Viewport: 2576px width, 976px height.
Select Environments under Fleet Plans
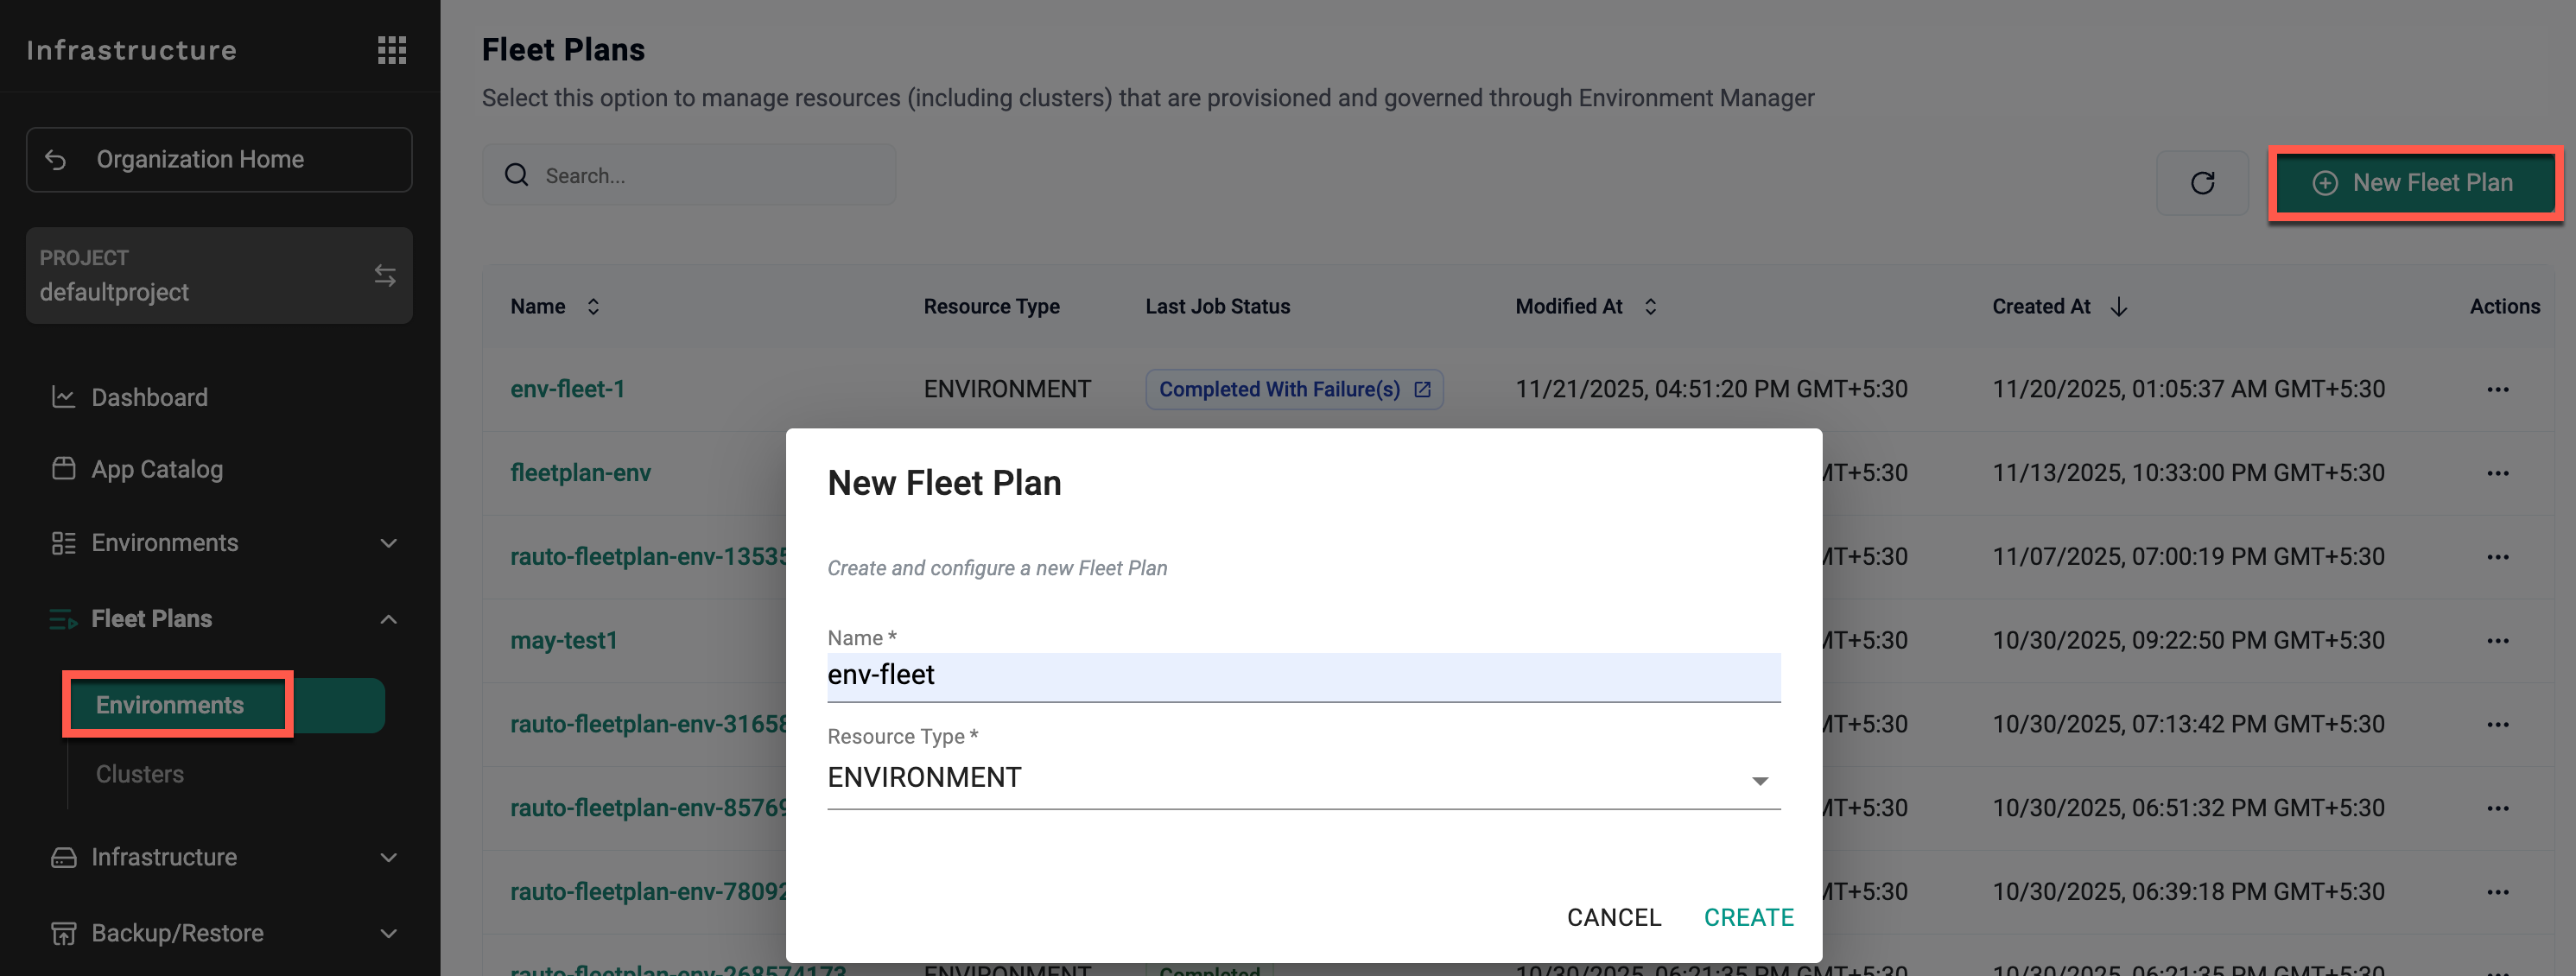pos(170,705)
